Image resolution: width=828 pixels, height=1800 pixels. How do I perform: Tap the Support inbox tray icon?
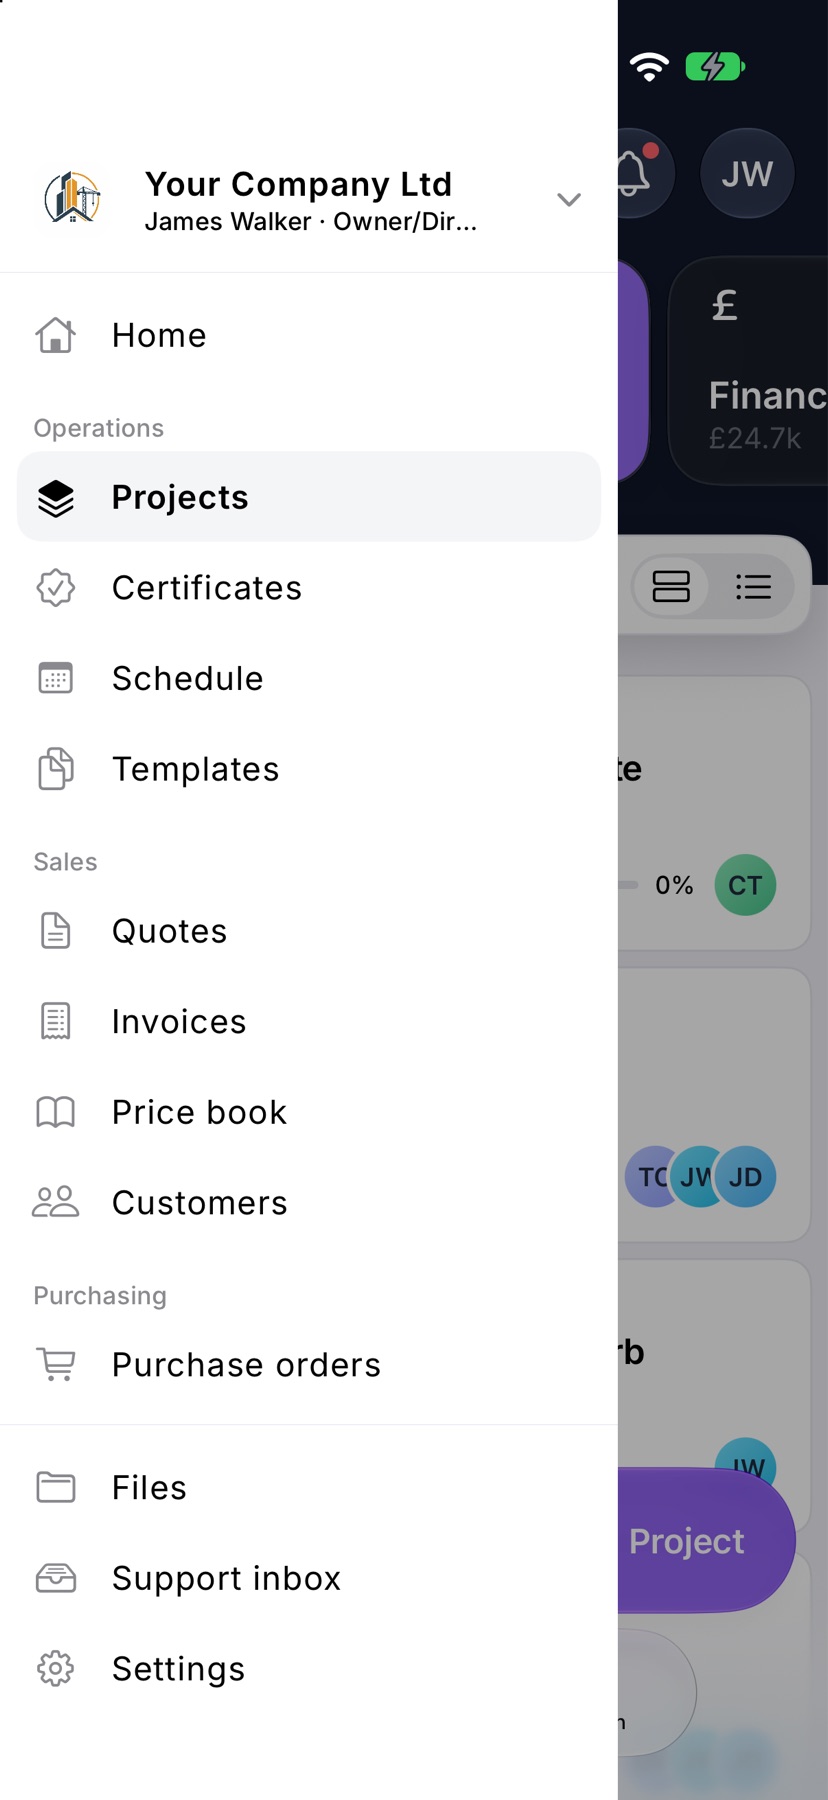click(56, 1578)
